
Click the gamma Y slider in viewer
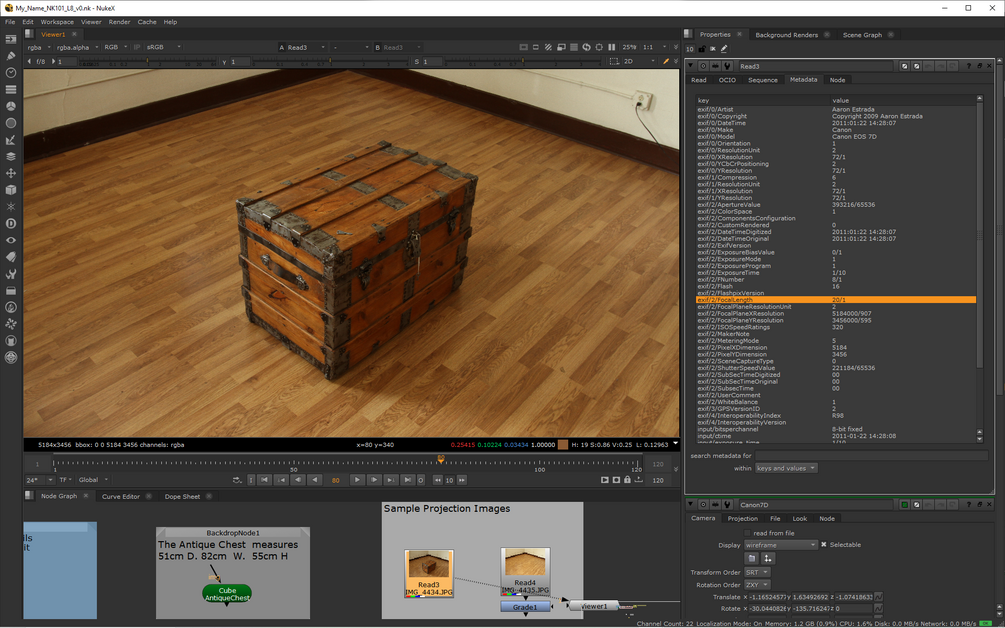[x=330, y=62]
